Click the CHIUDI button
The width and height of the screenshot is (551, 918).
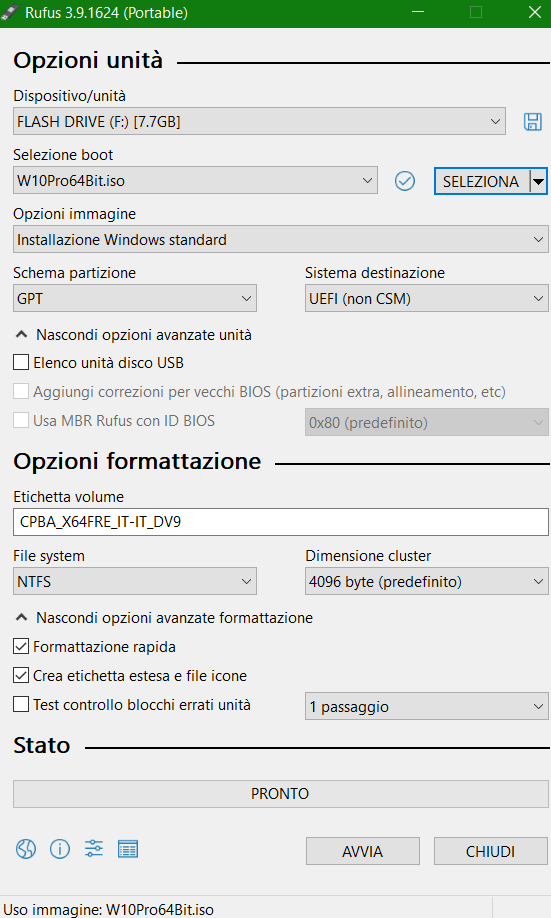(x=490, y=851)
